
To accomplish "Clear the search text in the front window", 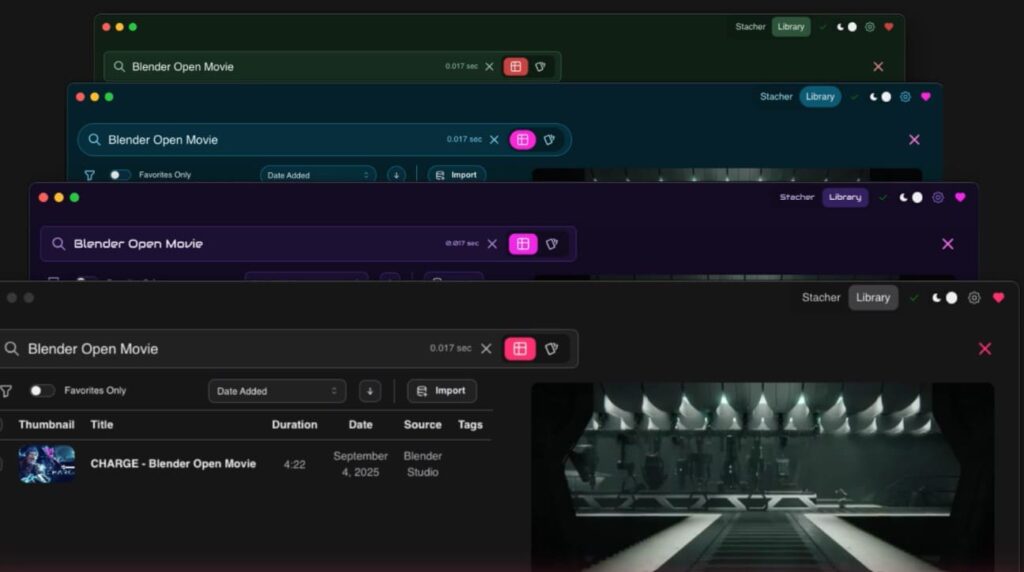I will 486,349.
